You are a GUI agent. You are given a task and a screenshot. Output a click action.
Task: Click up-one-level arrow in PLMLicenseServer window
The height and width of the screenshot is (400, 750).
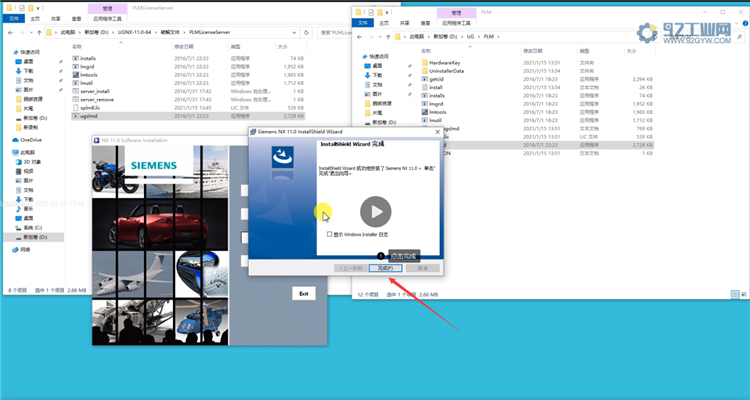point(39,33)
